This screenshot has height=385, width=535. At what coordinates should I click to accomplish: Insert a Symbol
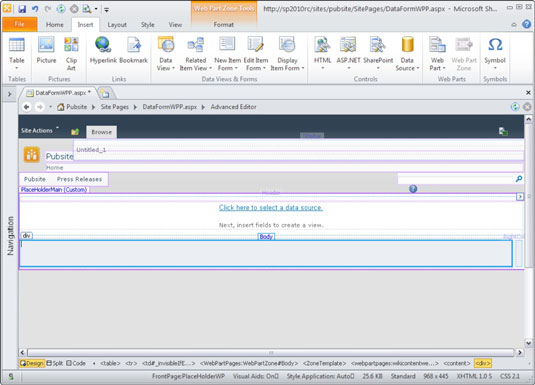click(495, 53)
